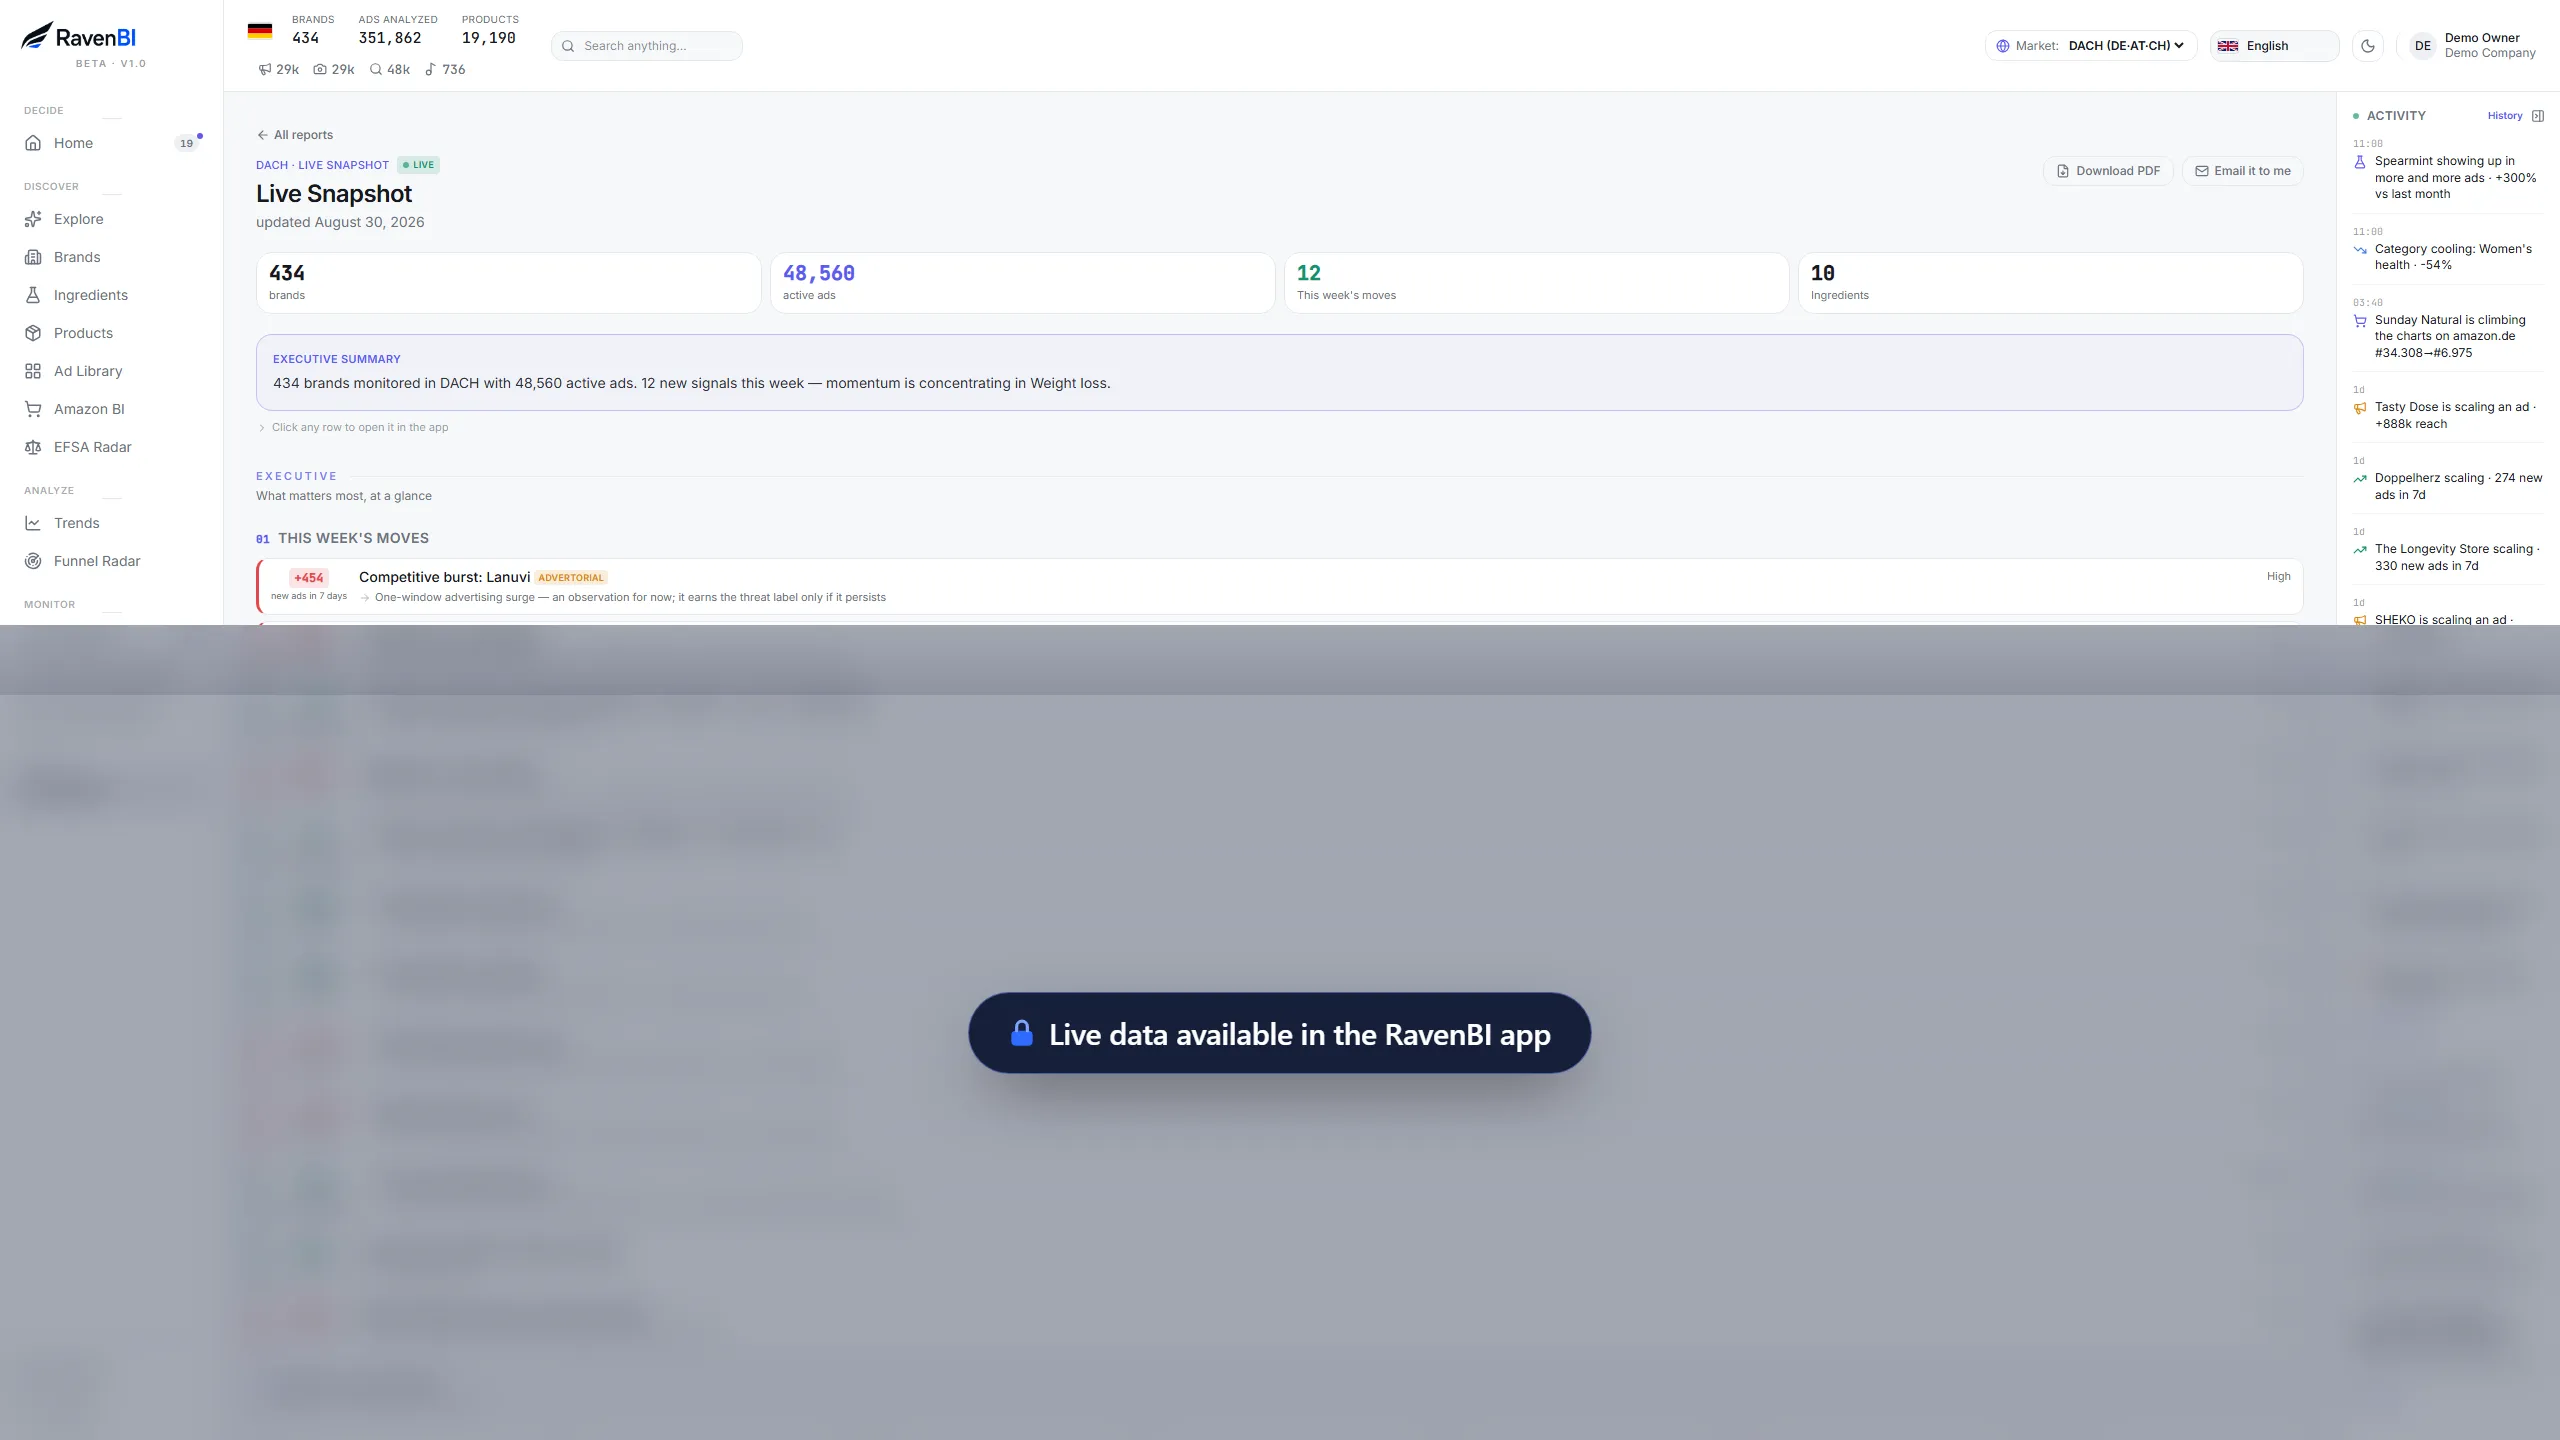2560x1440 pixels.
Task: Open the Market DACH dropdown
Action: point(2091,46)
